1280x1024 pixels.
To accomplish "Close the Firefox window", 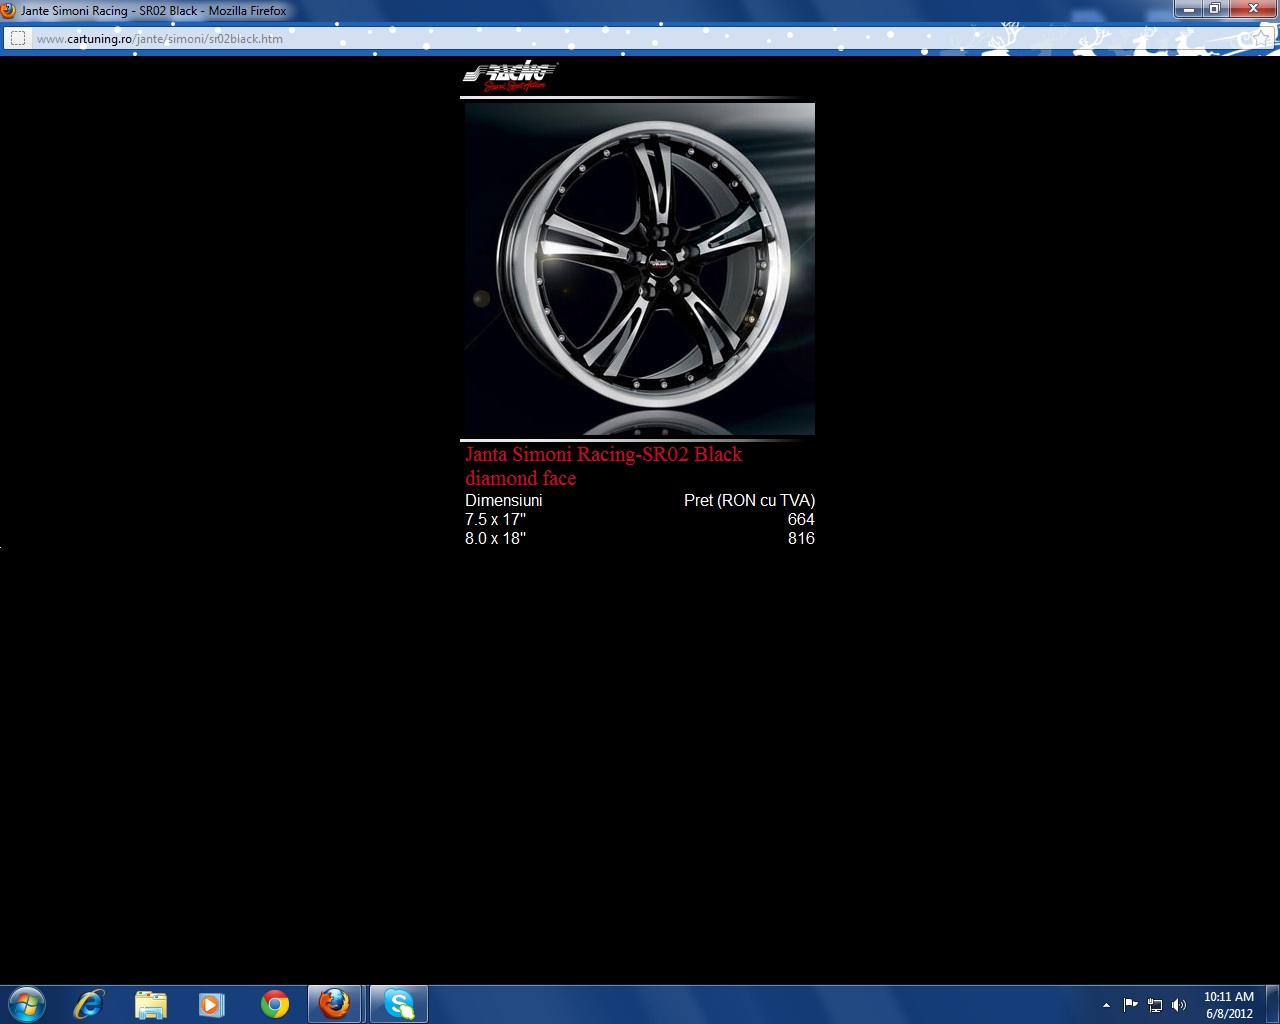I will click(1253, 9).
